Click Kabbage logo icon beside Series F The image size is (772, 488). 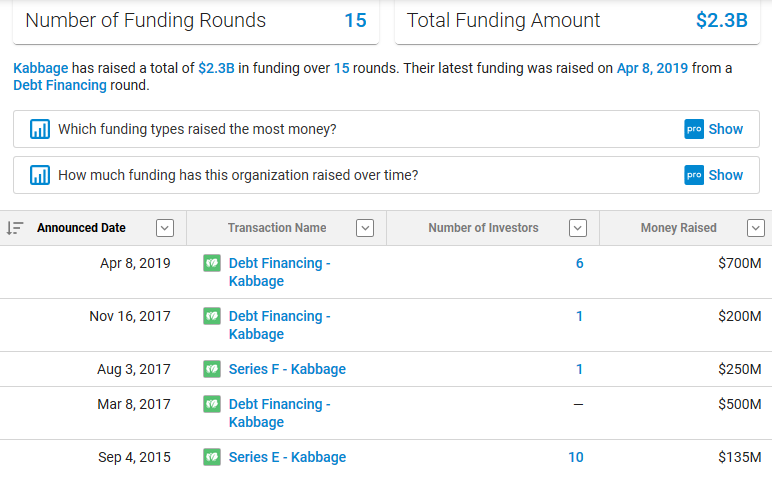(x=212, y=369)
